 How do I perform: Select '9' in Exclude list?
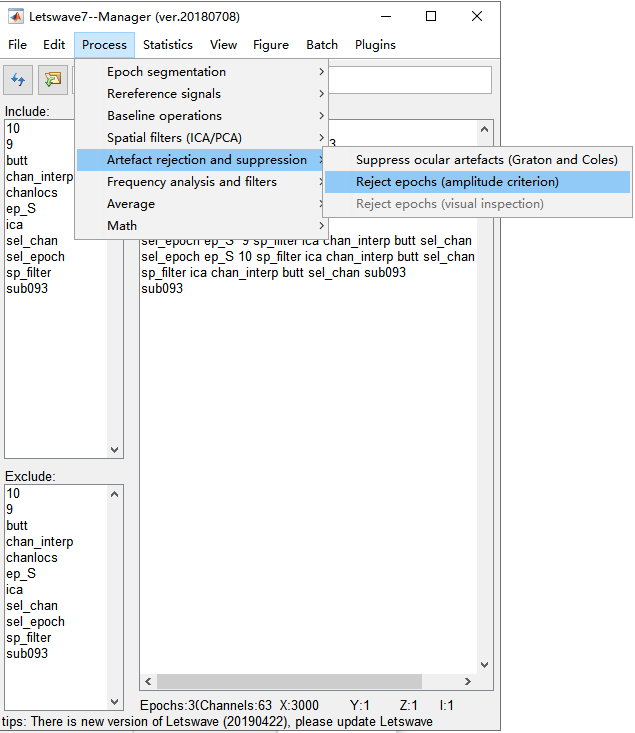[x=9, y=510]
